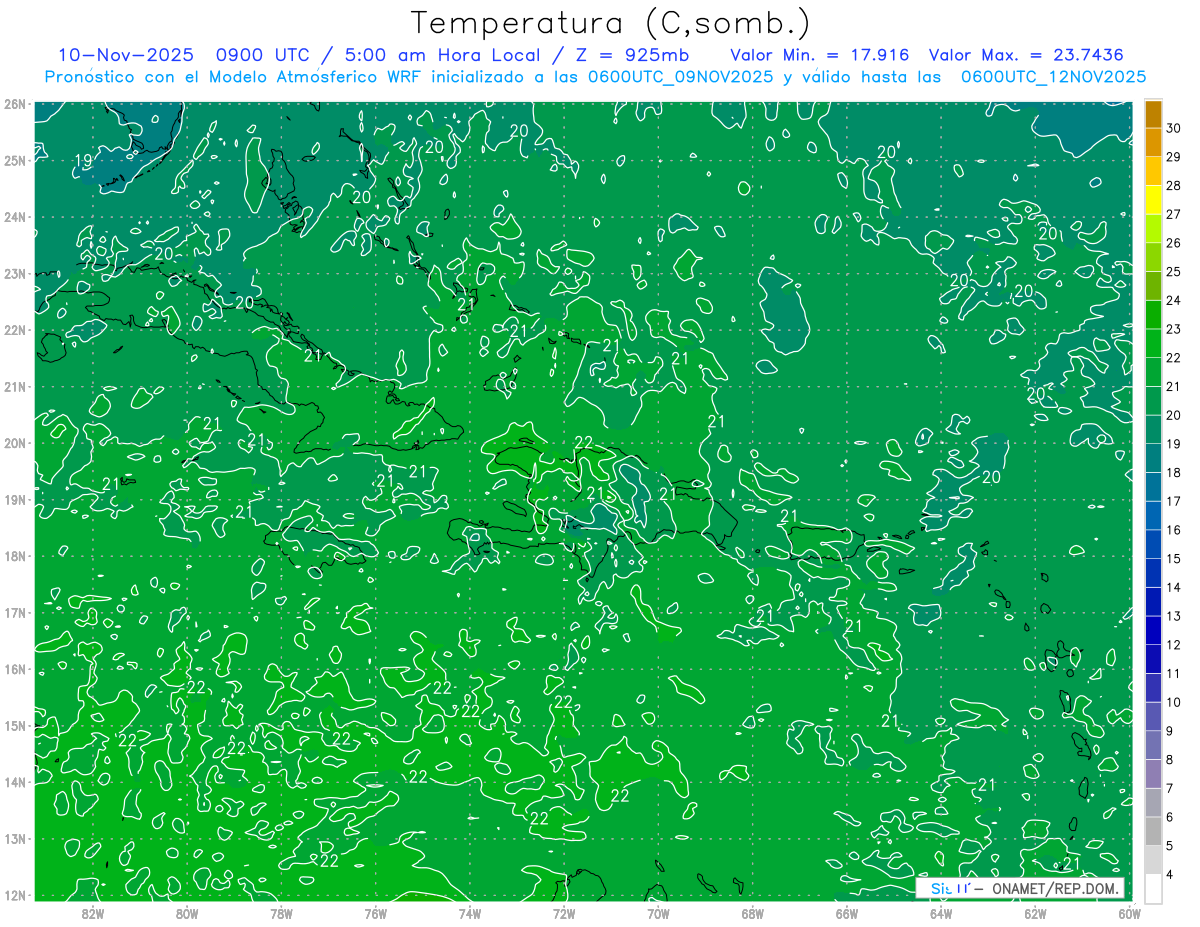Click the "20N" latitude axis label
The height and width of the screenshot is (927, 1200).
[x=14, y=443]
